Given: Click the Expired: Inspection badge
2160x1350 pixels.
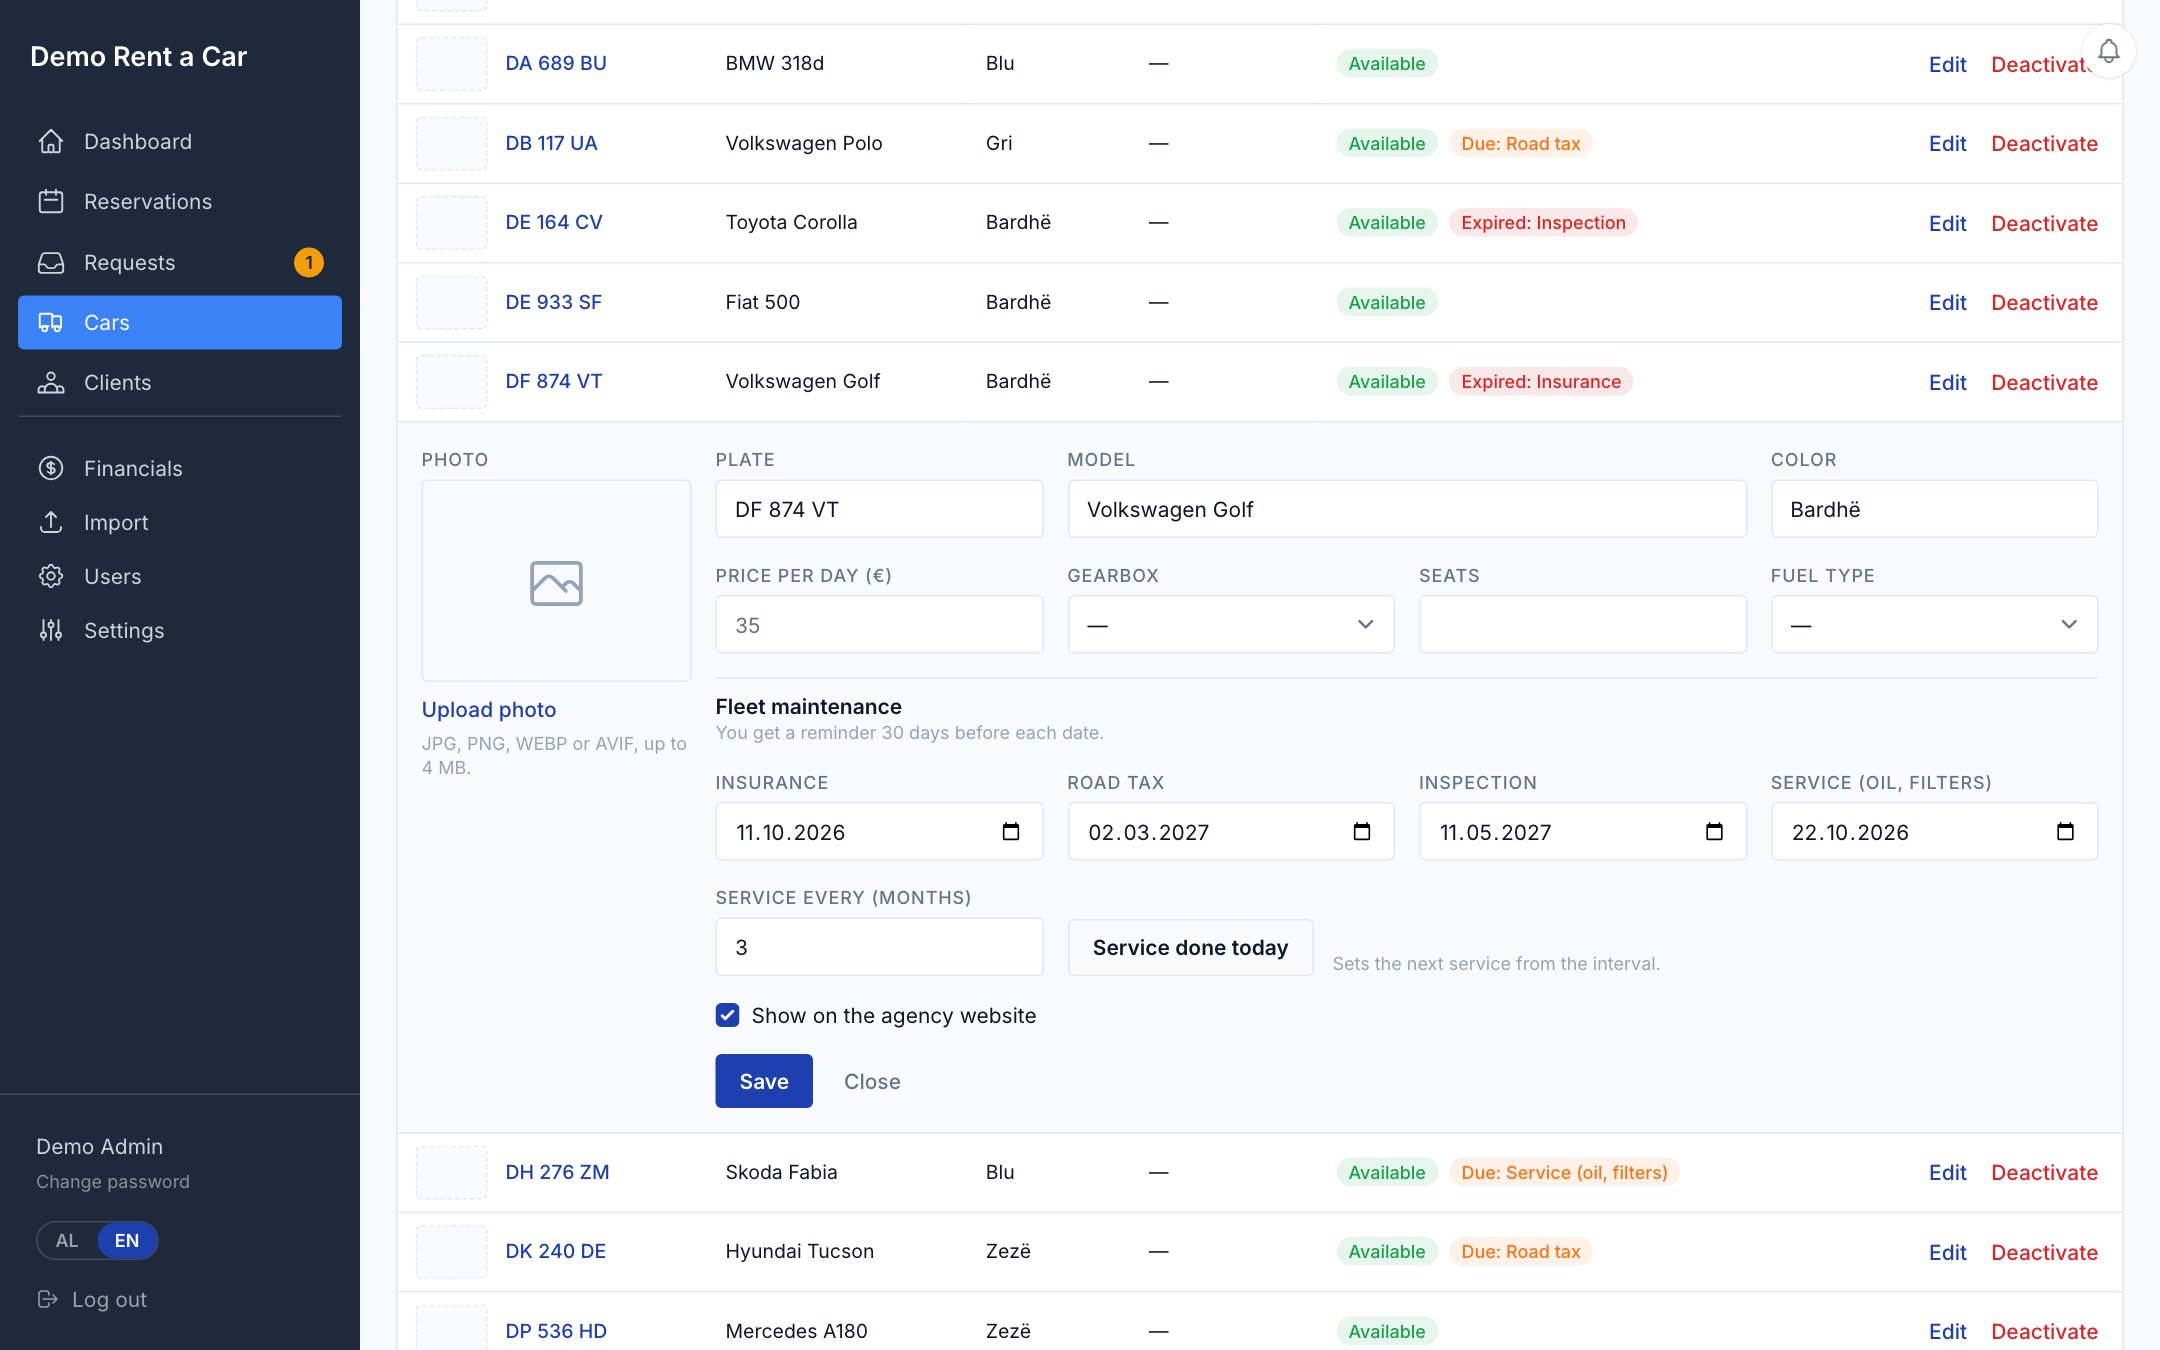Looking at the screenshot, I should pos(1543,222).
